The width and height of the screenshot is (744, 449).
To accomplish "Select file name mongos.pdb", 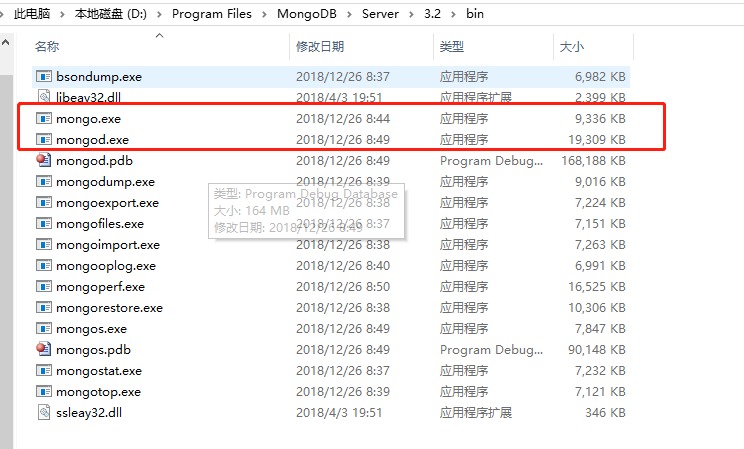I will pyautogui.click(x=93, y=350).
